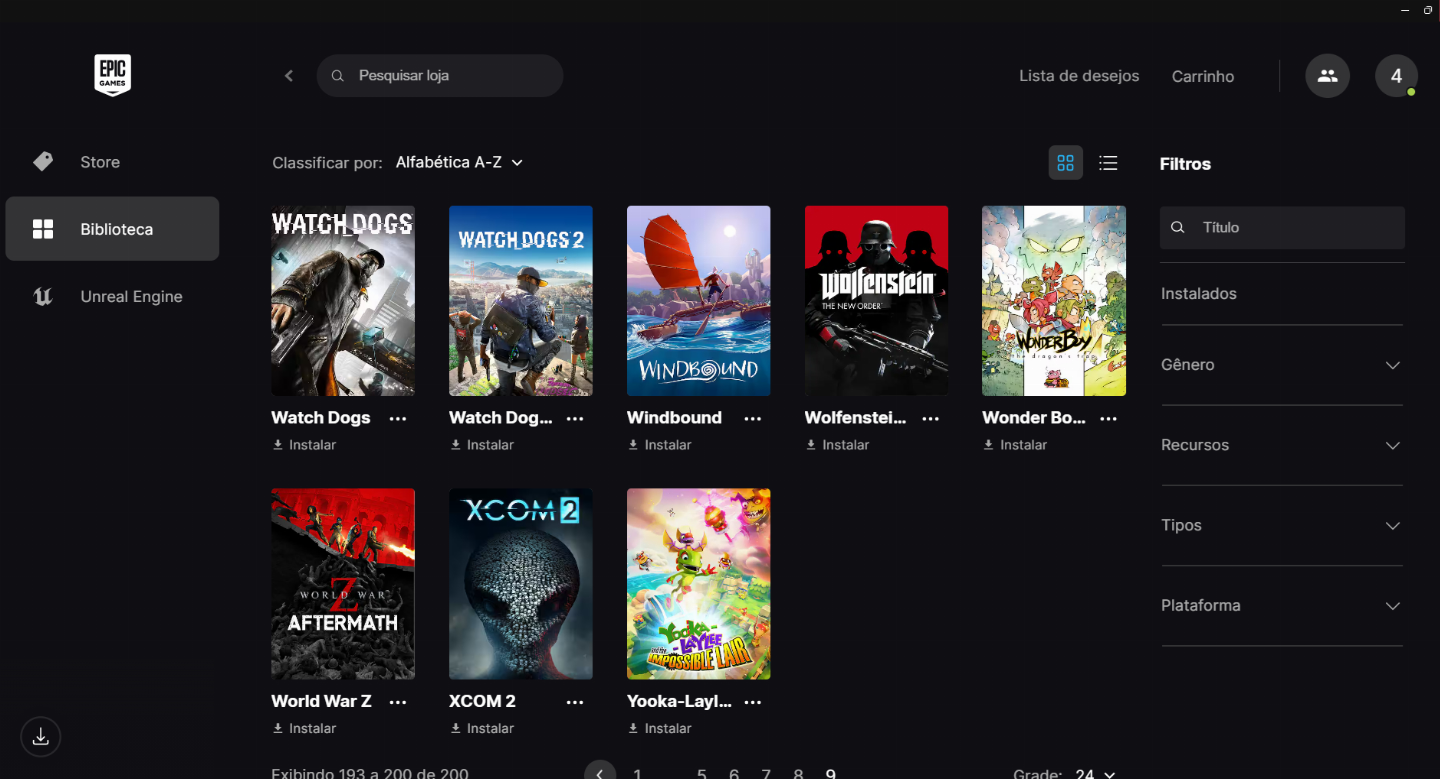Select Biblioteca in the sidebar
The height and width of the screenshot is (779, 1440).
pyautogui.click(x=112, y=229)
